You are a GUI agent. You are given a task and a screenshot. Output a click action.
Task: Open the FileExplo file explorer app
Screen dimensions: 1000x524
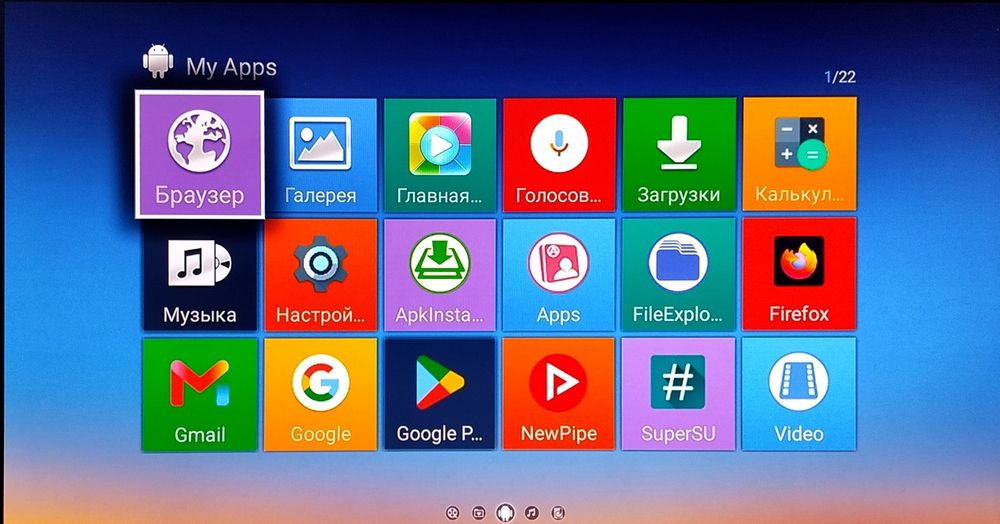(679, 275)
